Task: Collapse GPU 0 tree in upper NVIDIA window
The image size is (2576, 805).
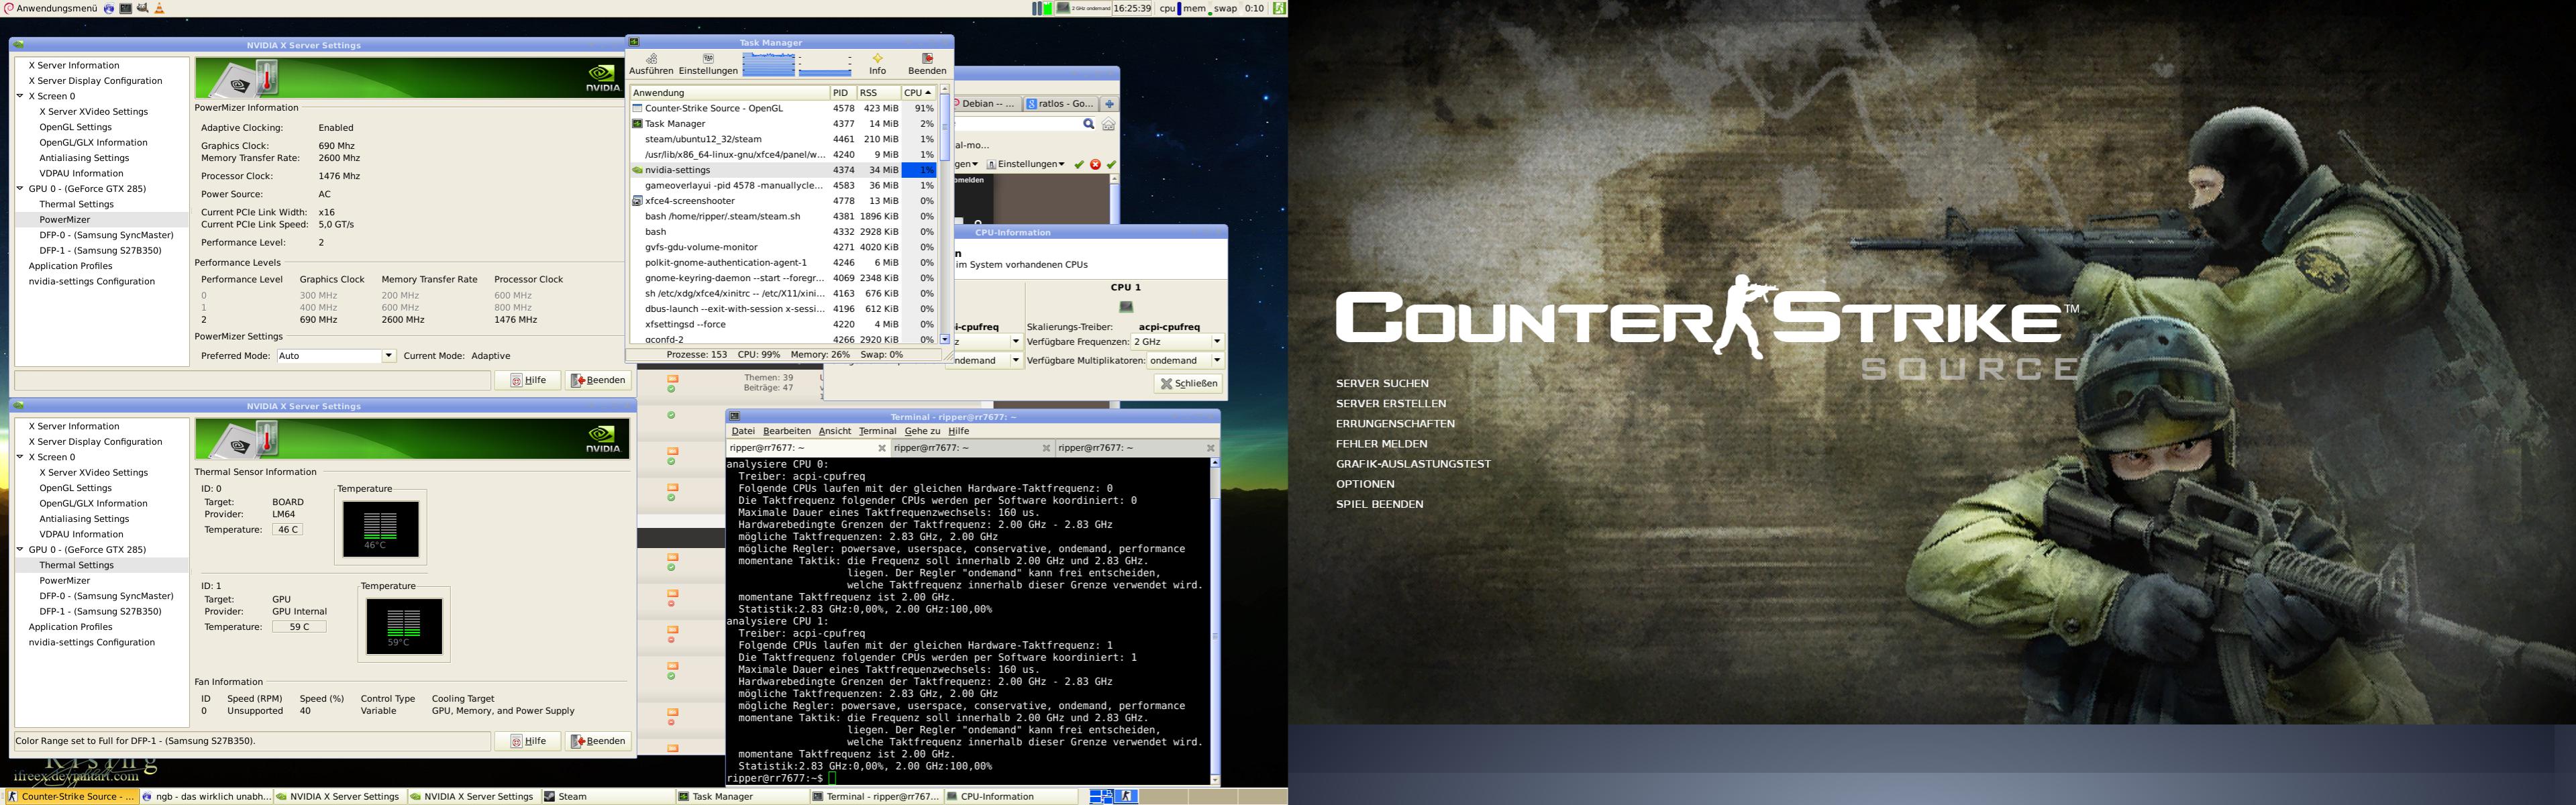Action: click(x=20, y=188)
